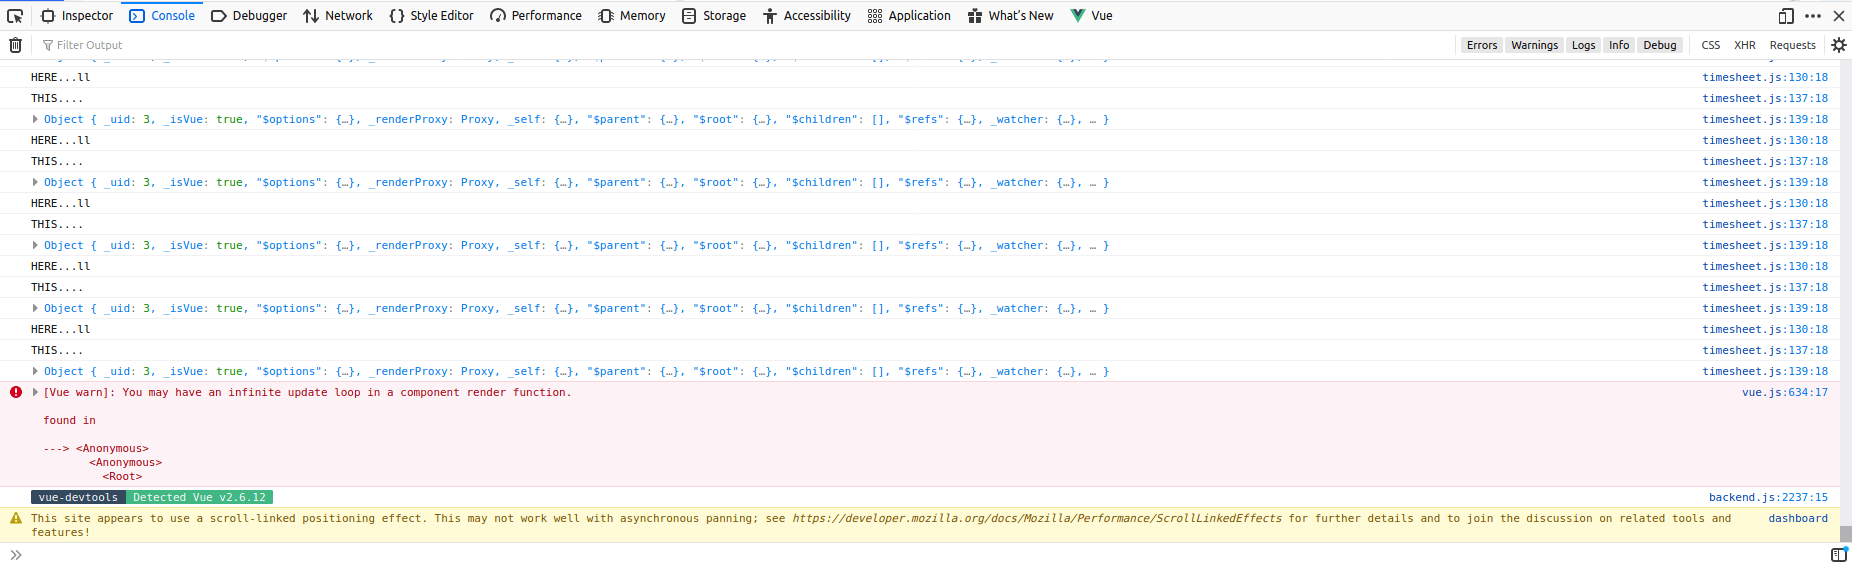Image resolution: width=1852 pixels, height=587 pixels.
Task: Click the console scrollbar thumb
Action: [1846, 533]
